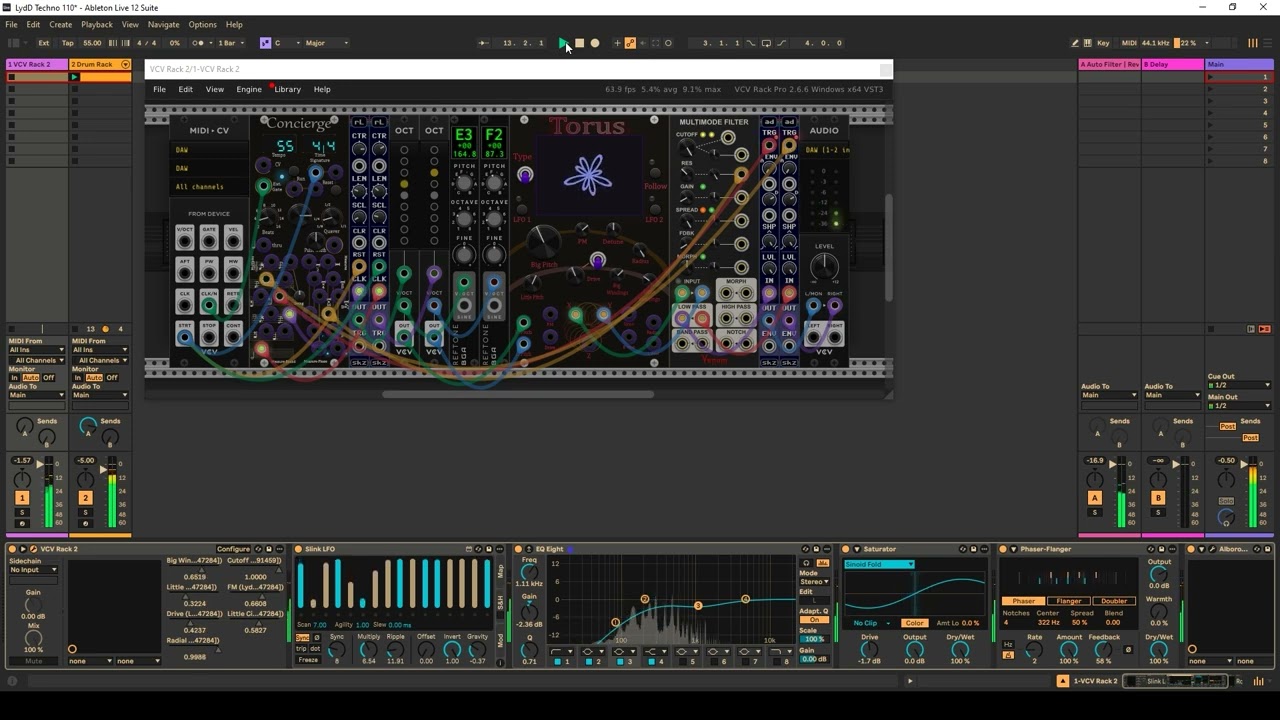This screenshot has width=1280, height=720.
Task: Stop the transport in Ableton
Action: [x=579, y=43]
